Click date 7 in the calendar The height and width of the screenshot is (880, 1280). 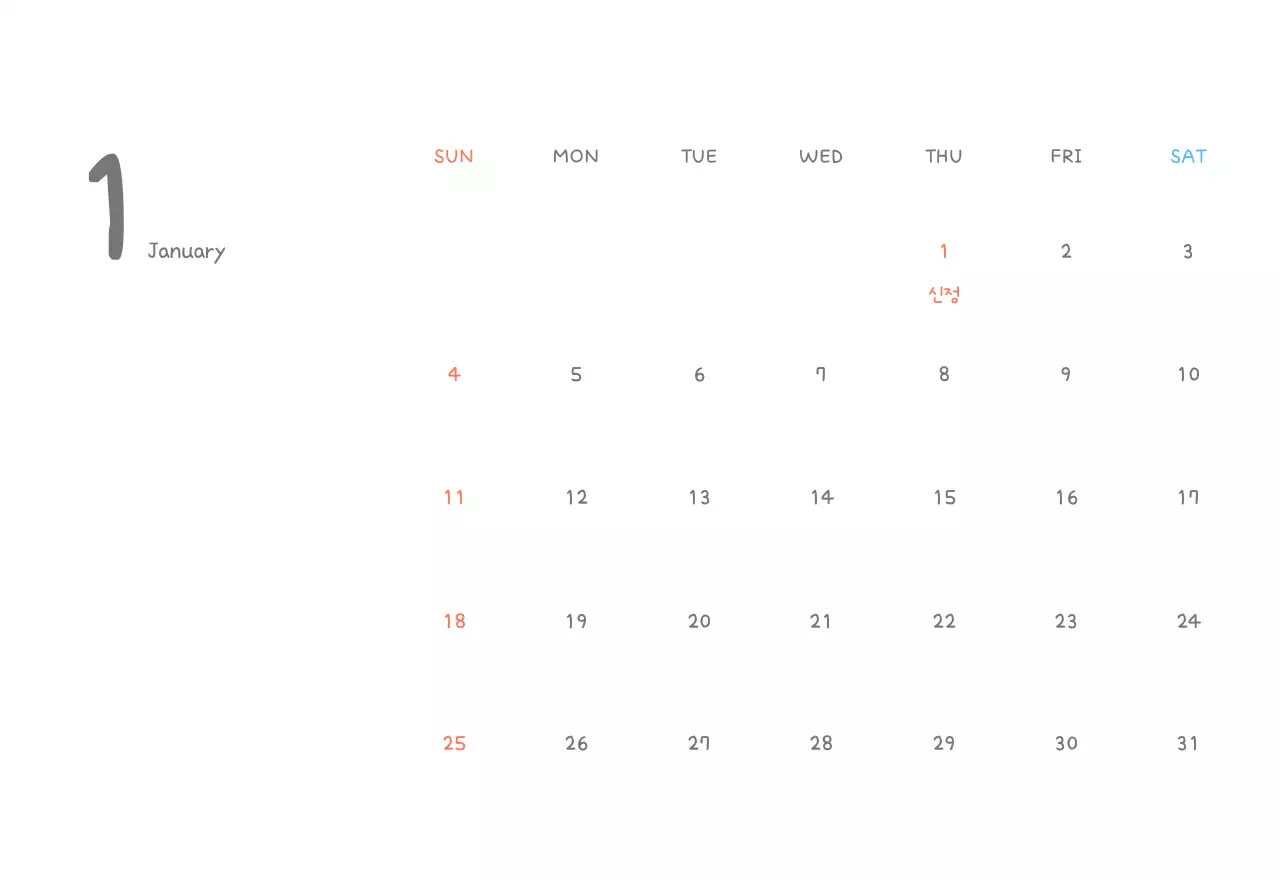pos(821,375)
